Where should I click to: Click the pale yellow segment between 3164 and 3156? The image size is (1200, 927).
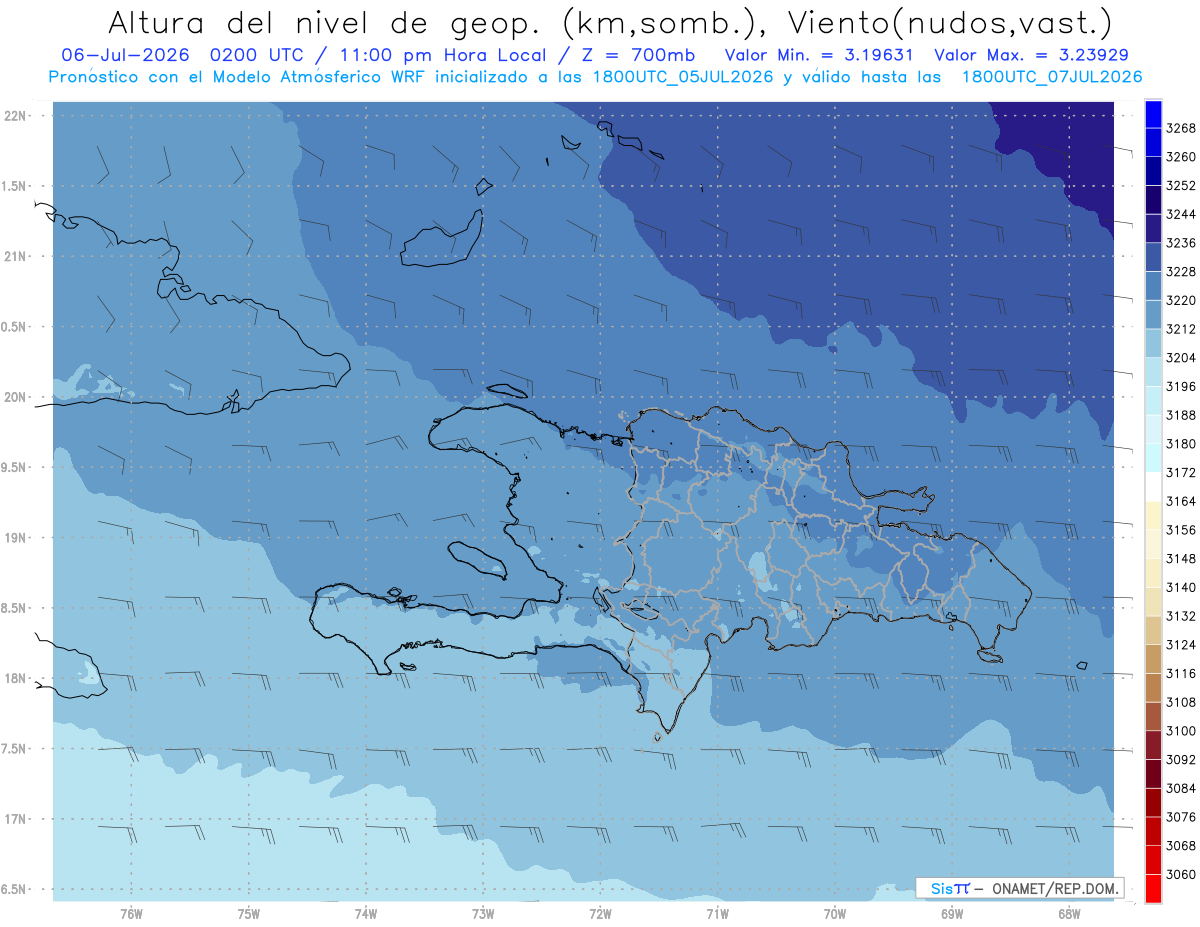[1153, 515]
